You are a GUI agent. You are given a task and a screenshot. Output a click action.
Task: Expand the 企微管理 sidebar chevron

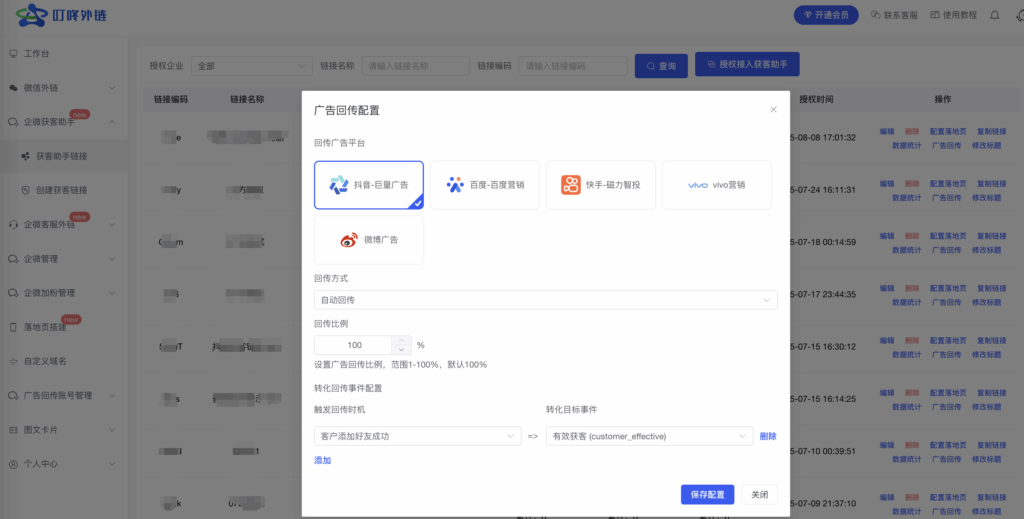112,259
